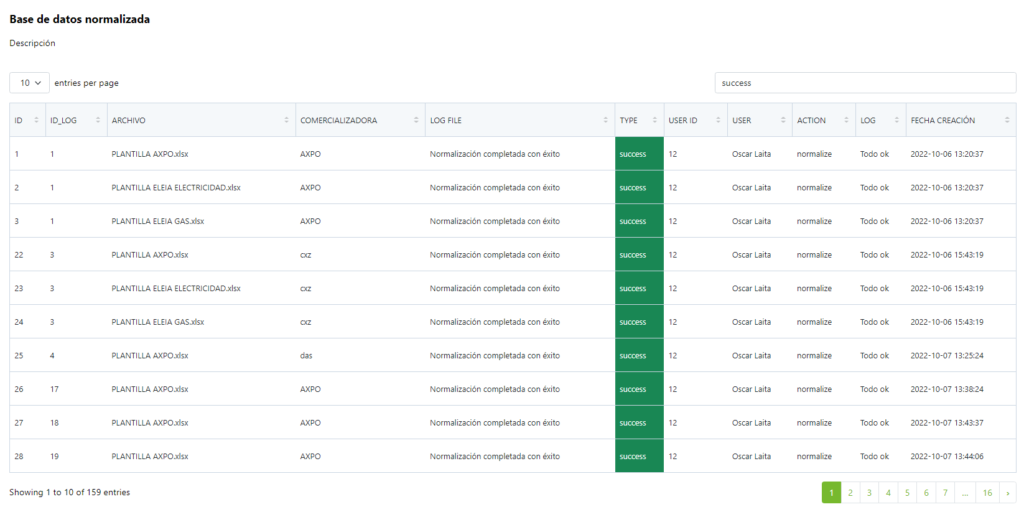
Task: Click LOG FILE column sort icon
Action: [x=605, y=121]
